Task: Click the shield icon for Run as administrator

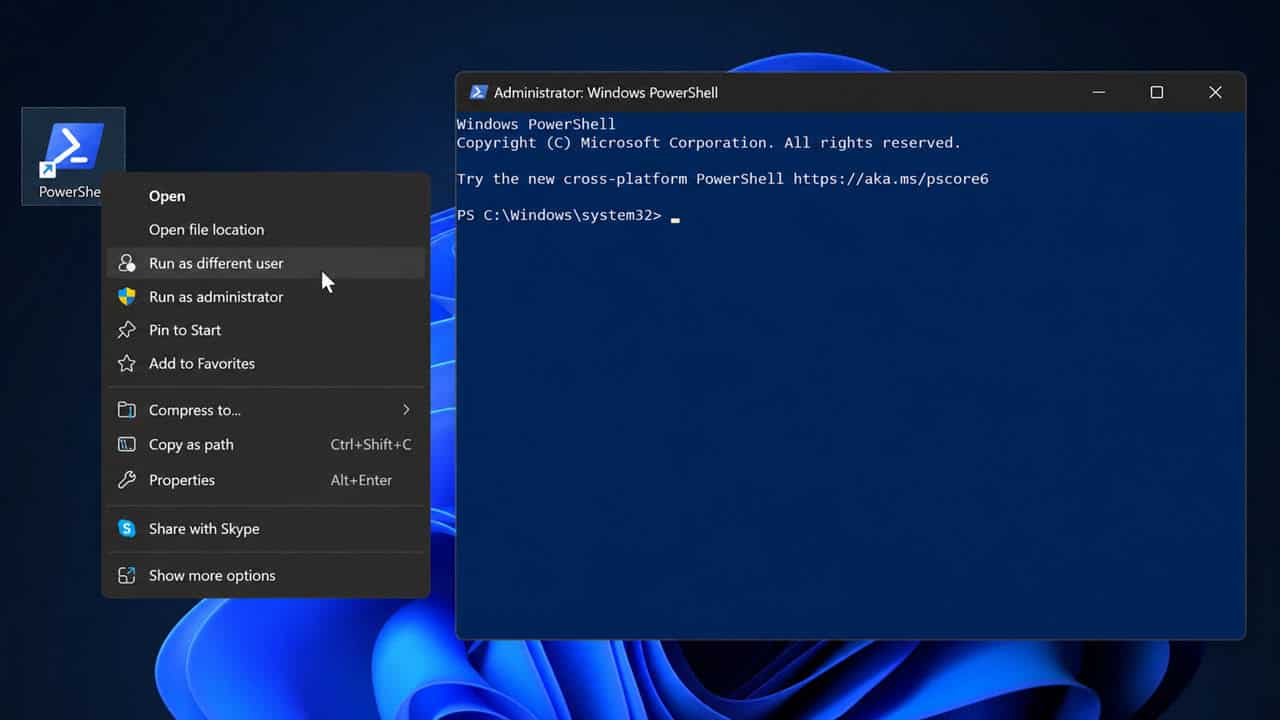Action: [x=127, y=297]
